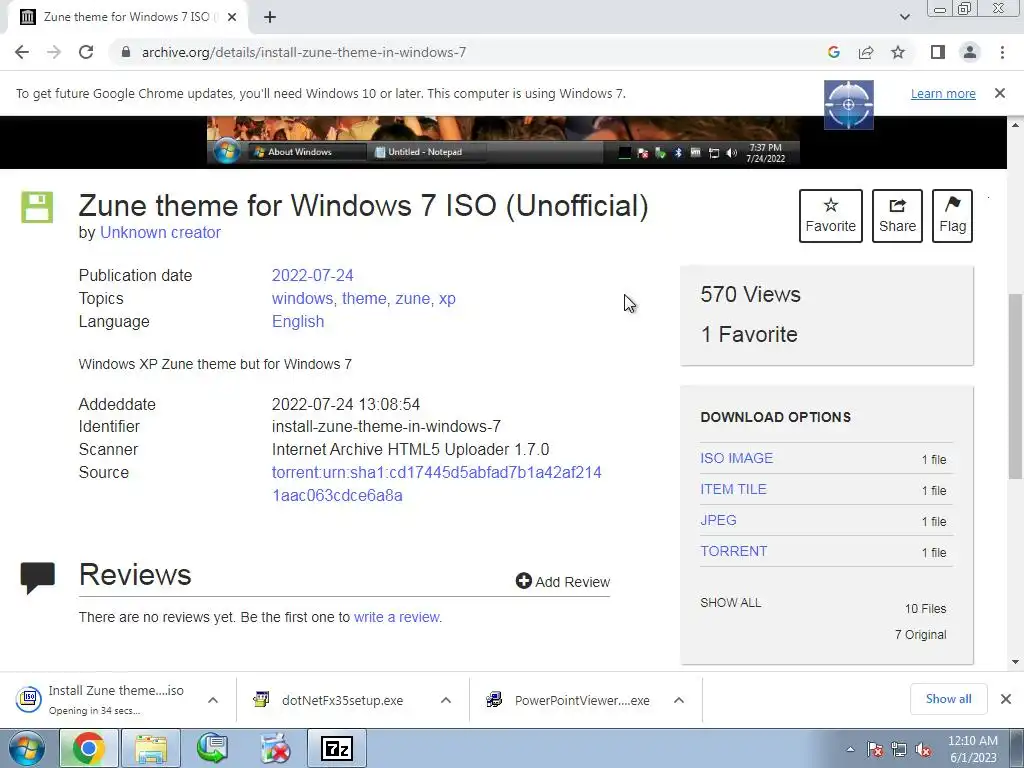
Task: Click publication date 2022-07-24
Action: point(312,276)
